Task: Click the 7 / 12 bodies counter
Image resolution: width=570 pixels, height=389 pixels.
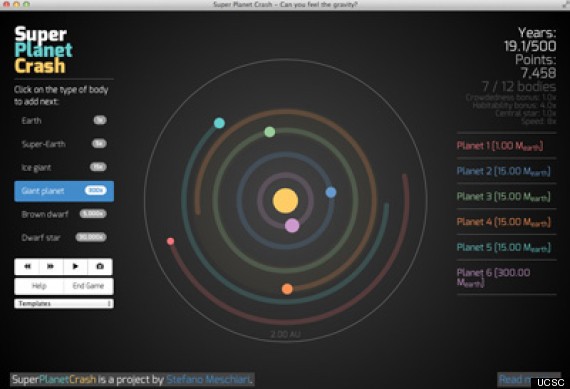Action: point(519,87)
